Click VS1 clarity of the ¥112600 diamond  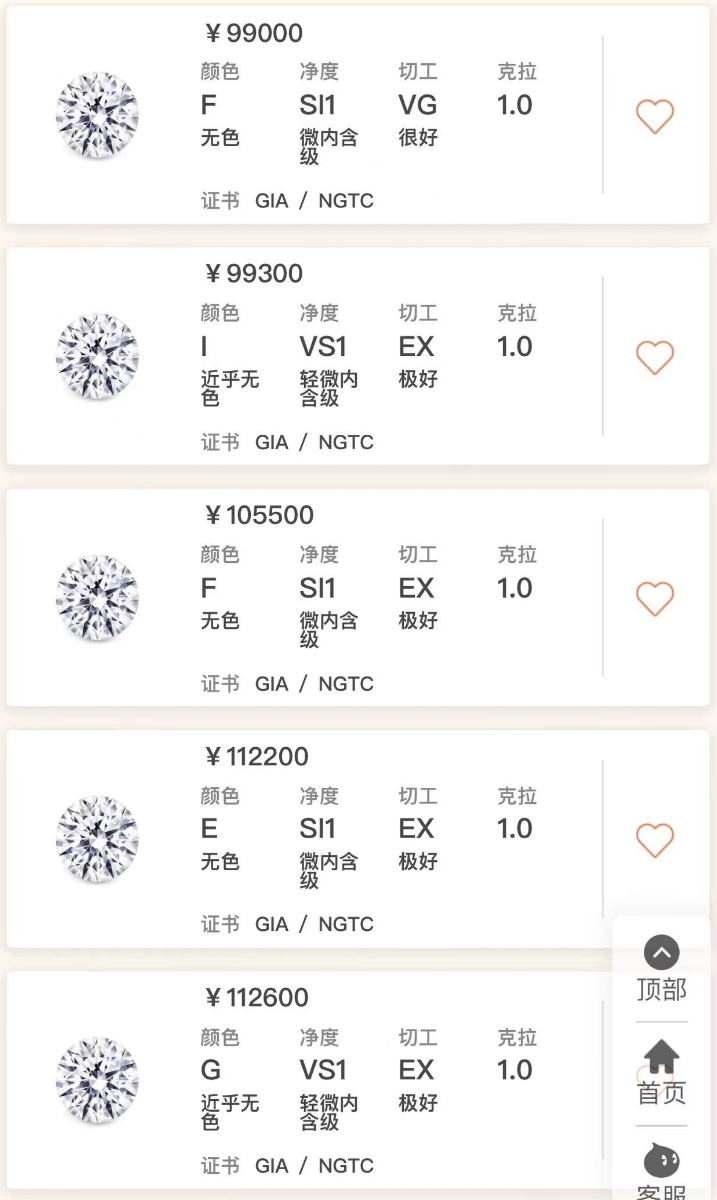pos(323,1070)
